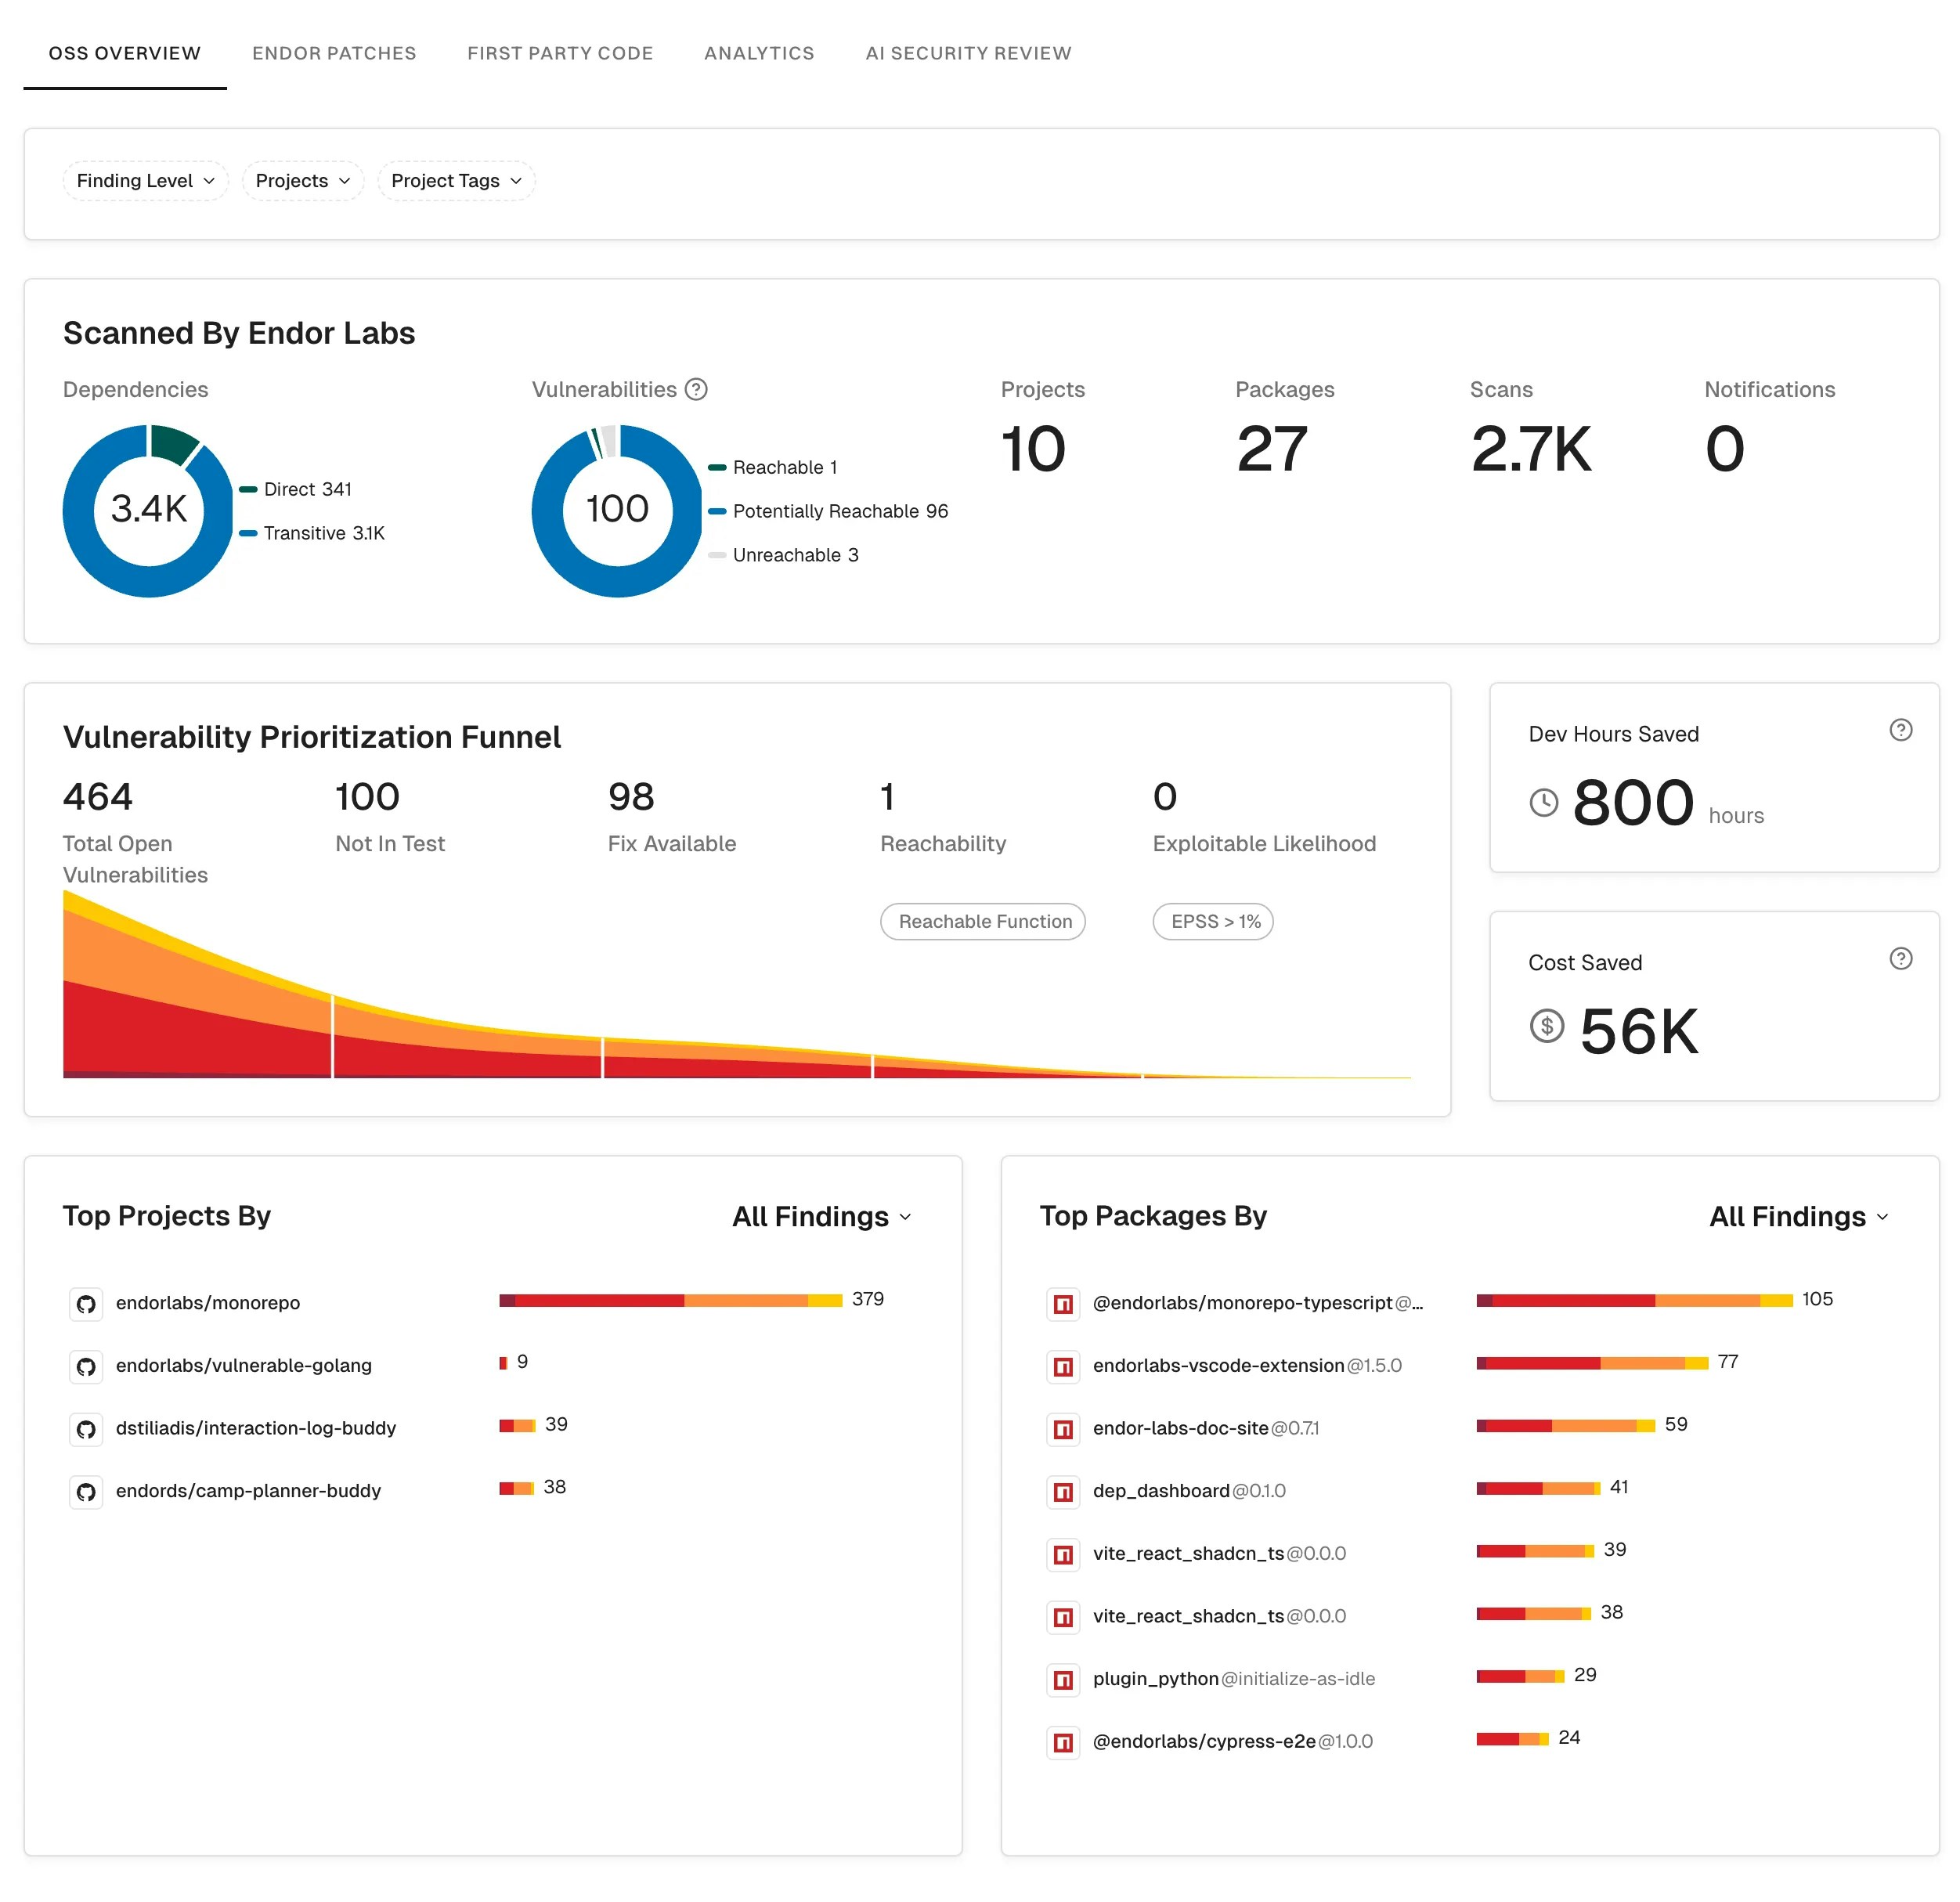Open the Project Tags filter dropdown
This screenshot has height=1902, width=1960.
pyautogui.click(x=456, y=181)
